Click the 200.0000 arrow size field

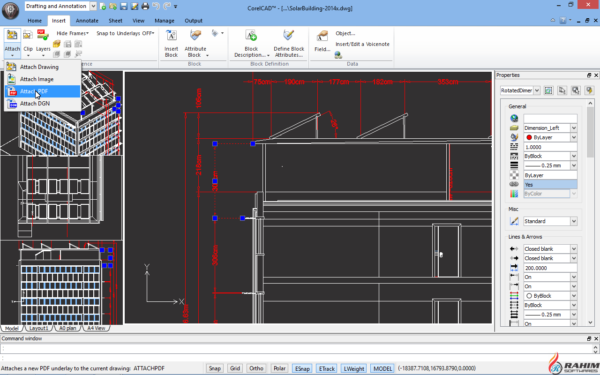pyautogui.click(x=550, y=268)
